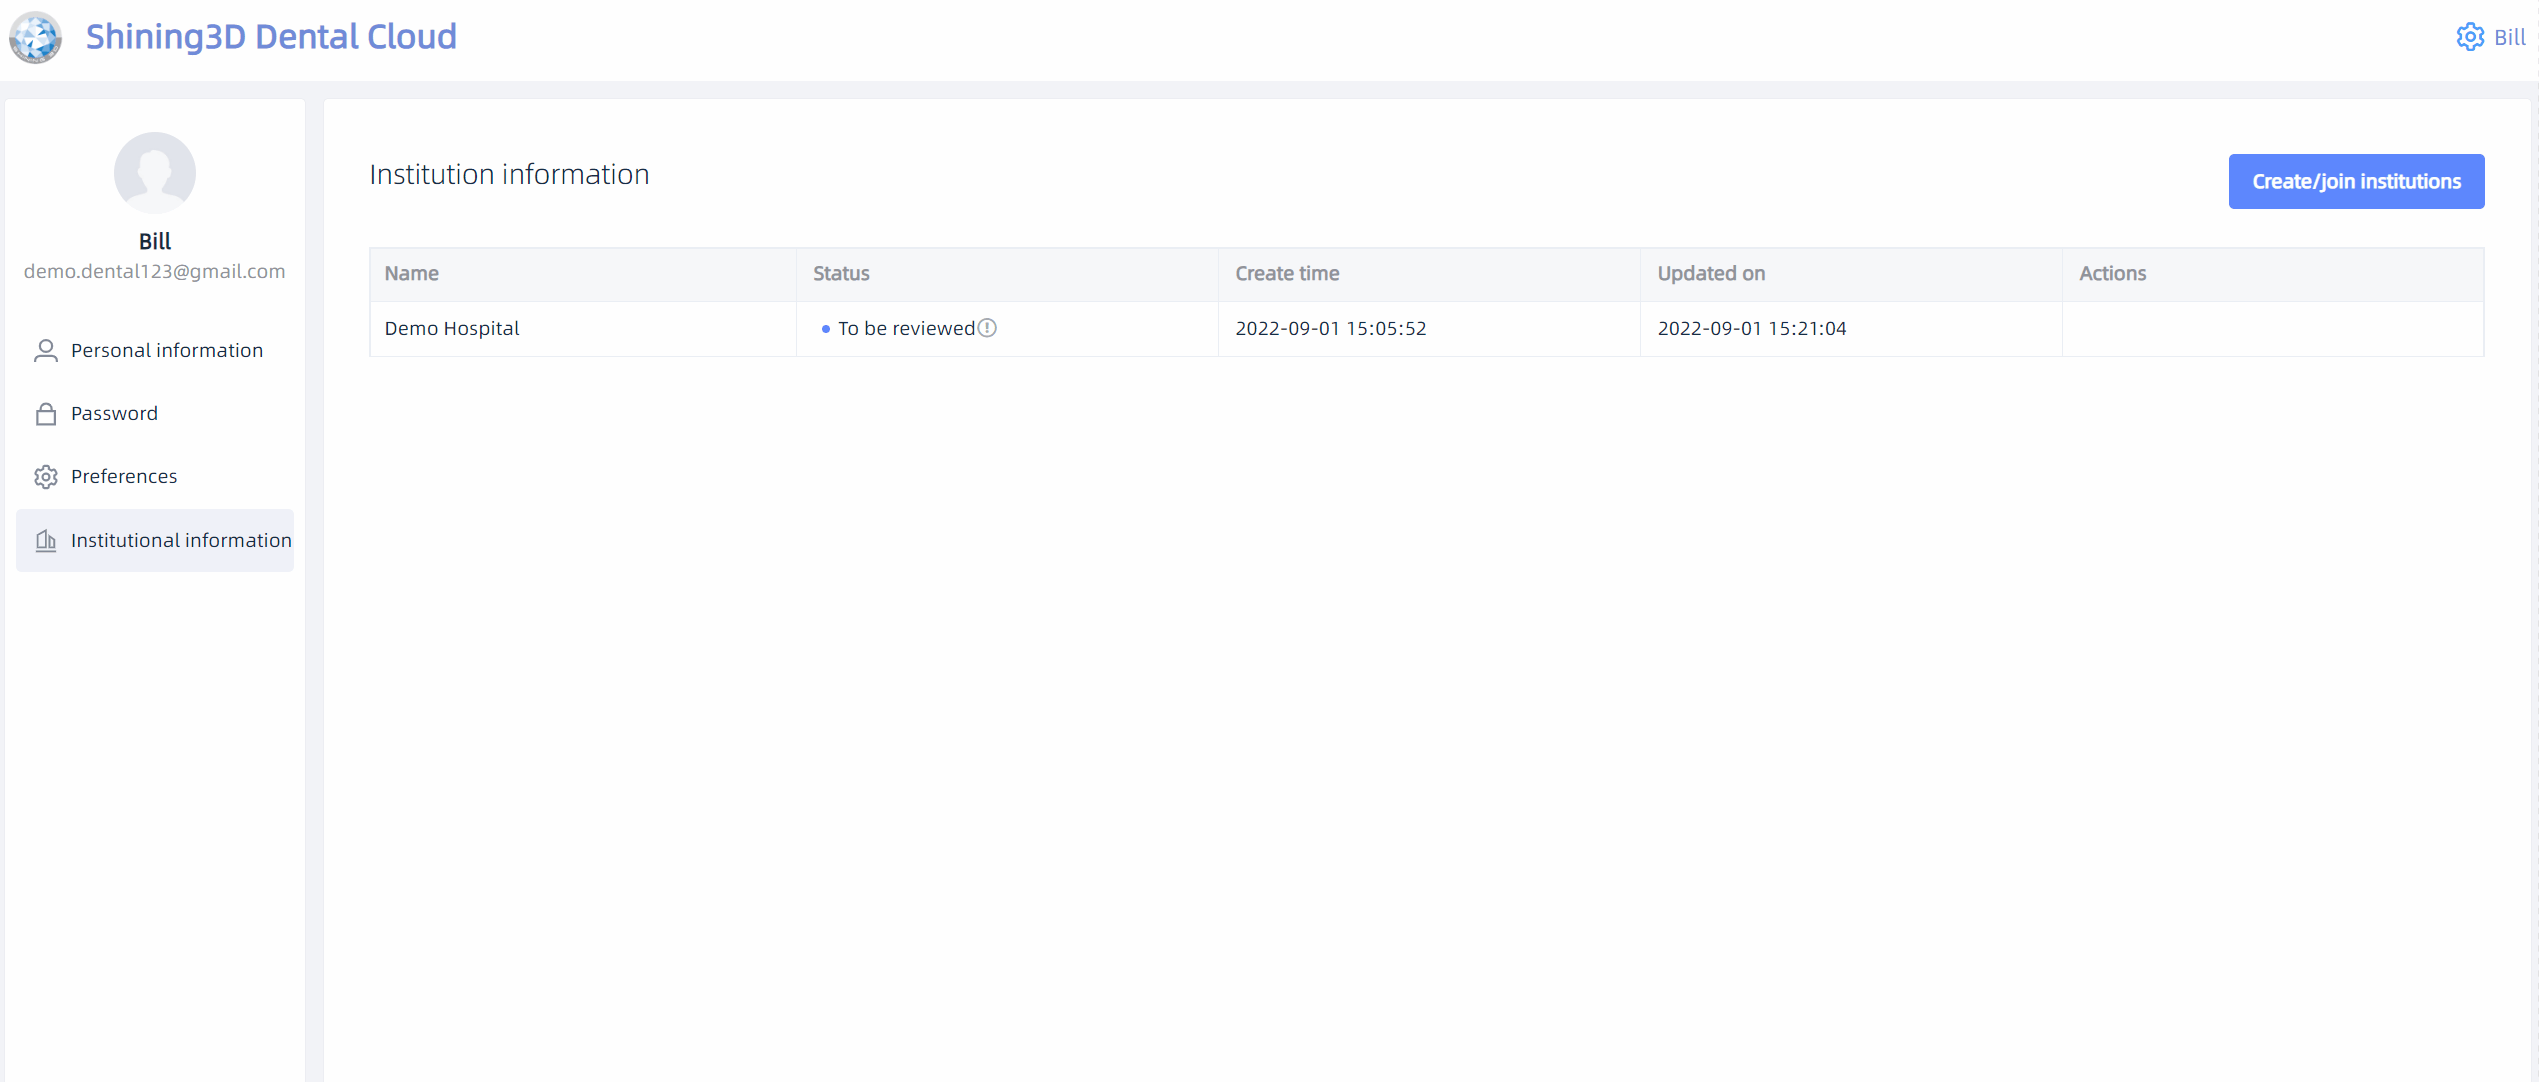Click the Demo Hospital name cell
The height and width of the screenshot is (1082, 2539).
point(452,329)
